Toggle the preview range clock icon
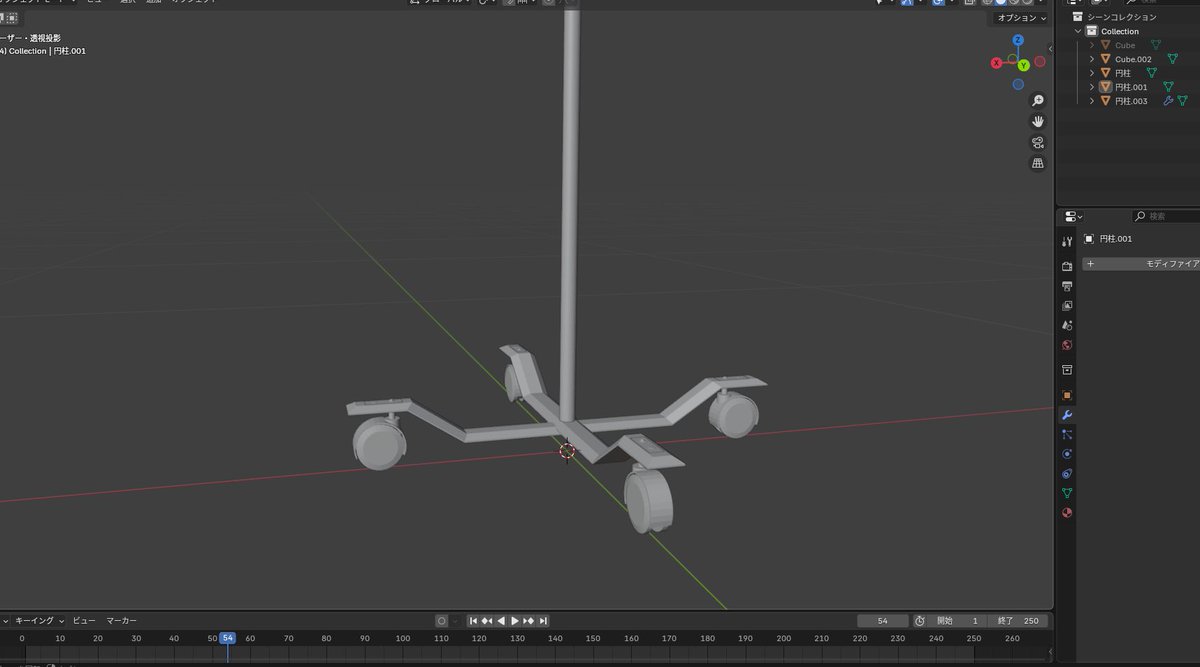 [920, 621]
